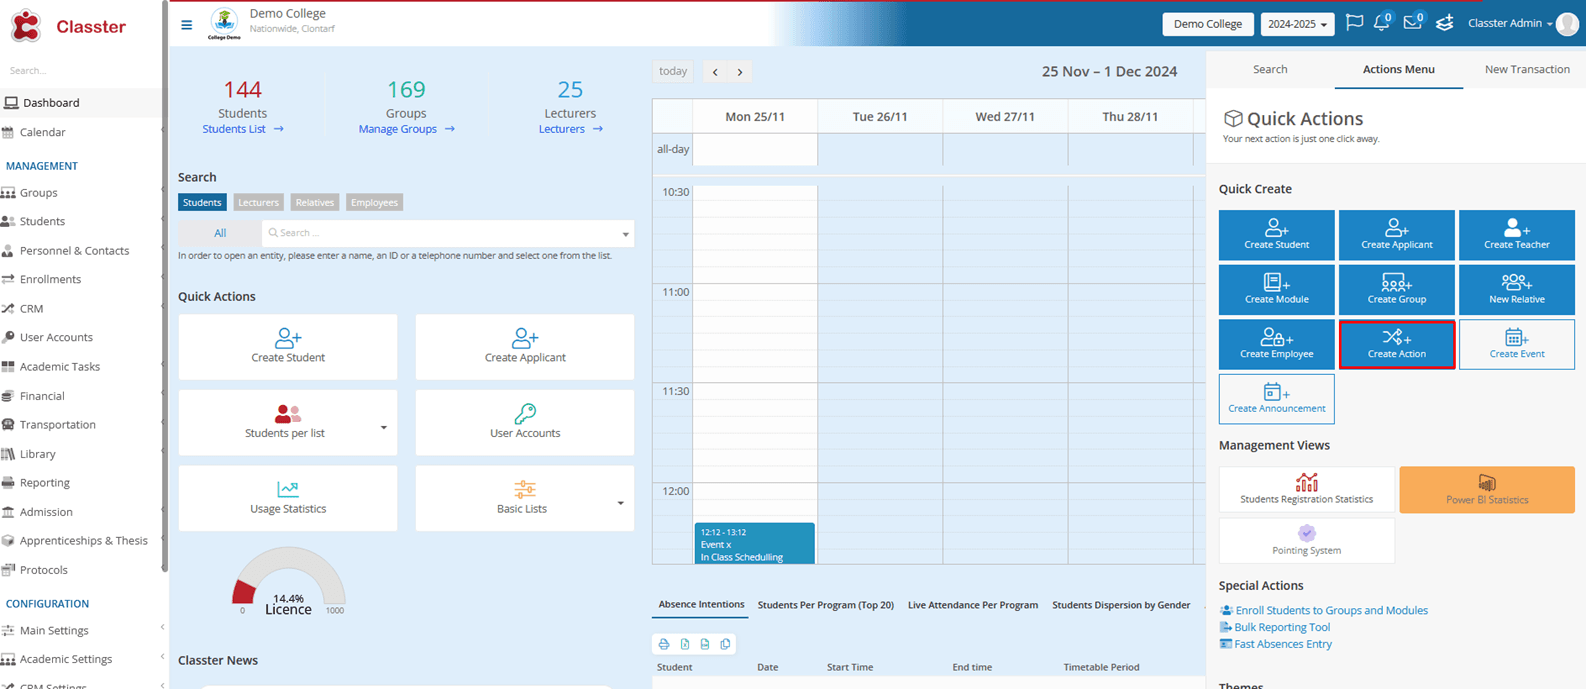The width and height of the screenshot is (1586, 689).
Task: Click the Create Employee tile
Action: point(1276,344)
